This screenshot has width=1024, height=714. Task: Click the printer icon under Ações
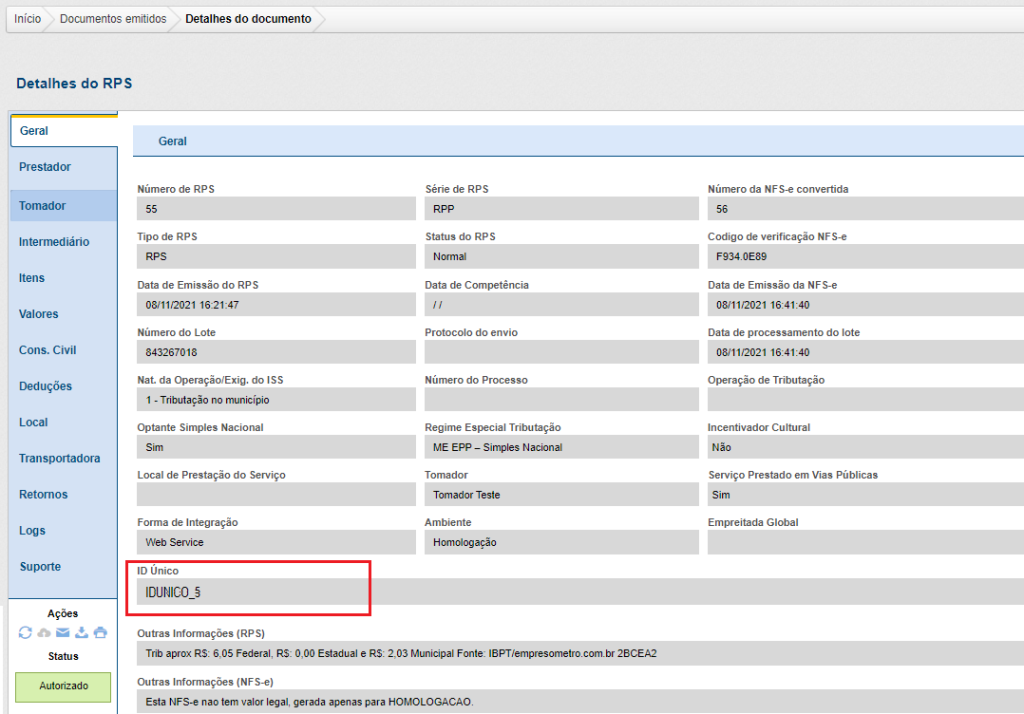tap(100, 632)
